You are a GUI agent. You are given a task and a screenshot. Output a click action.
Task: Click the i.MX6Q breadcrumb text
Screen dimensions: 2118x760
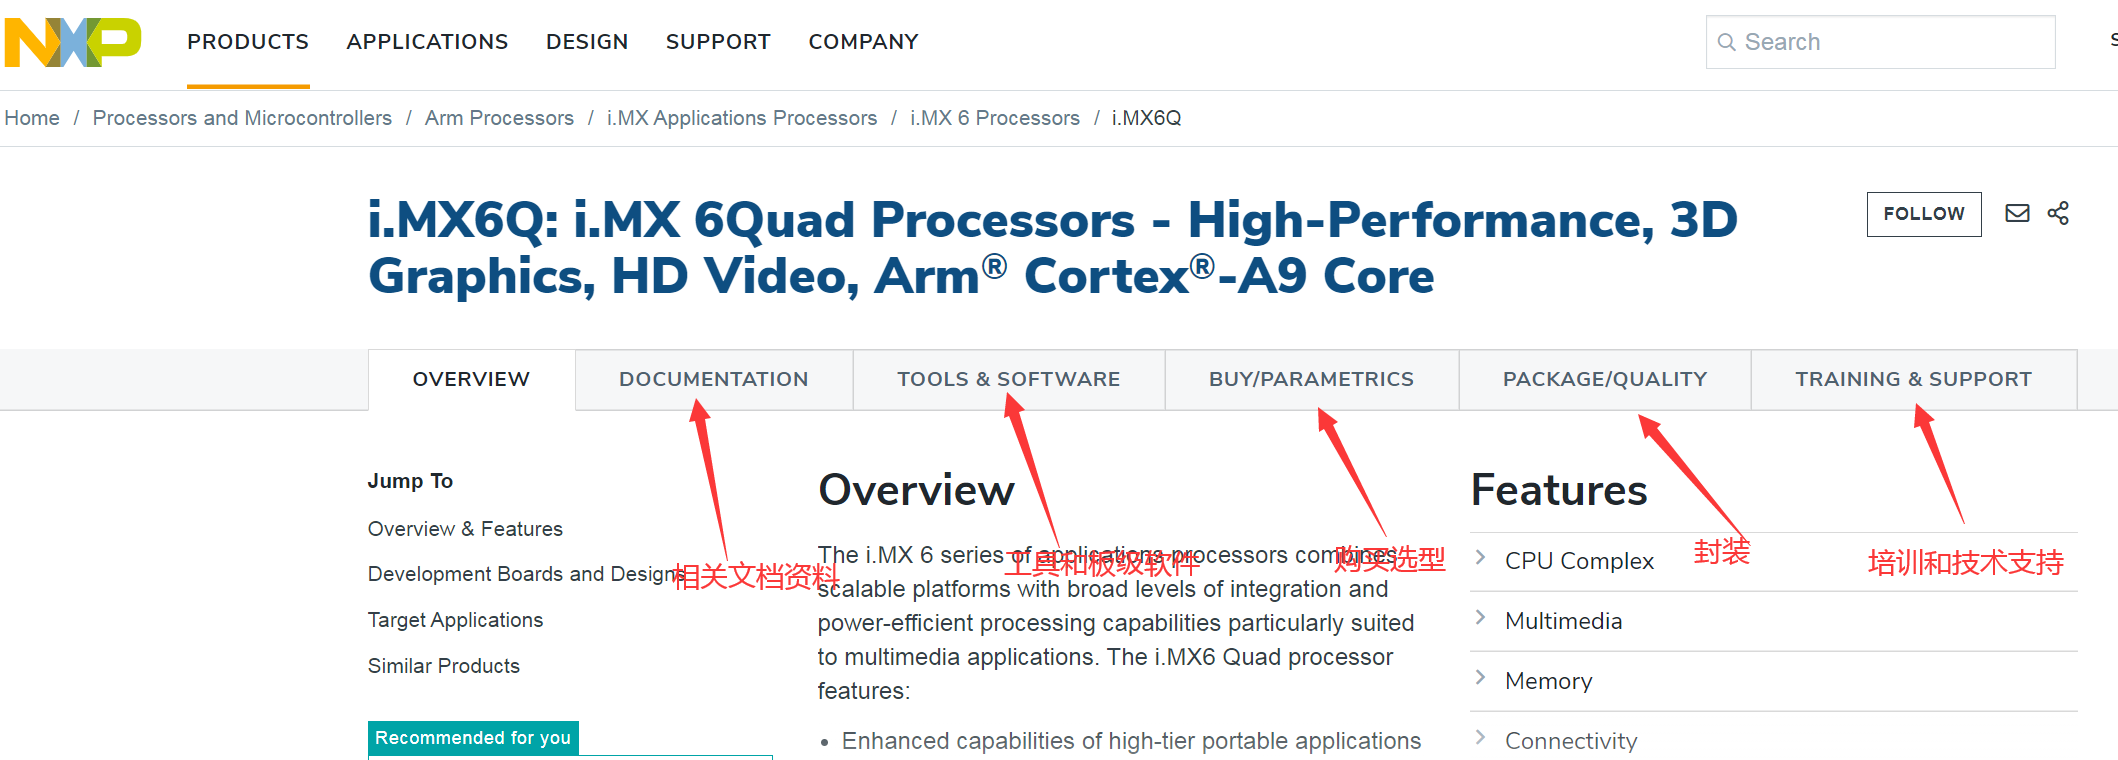1146,118
